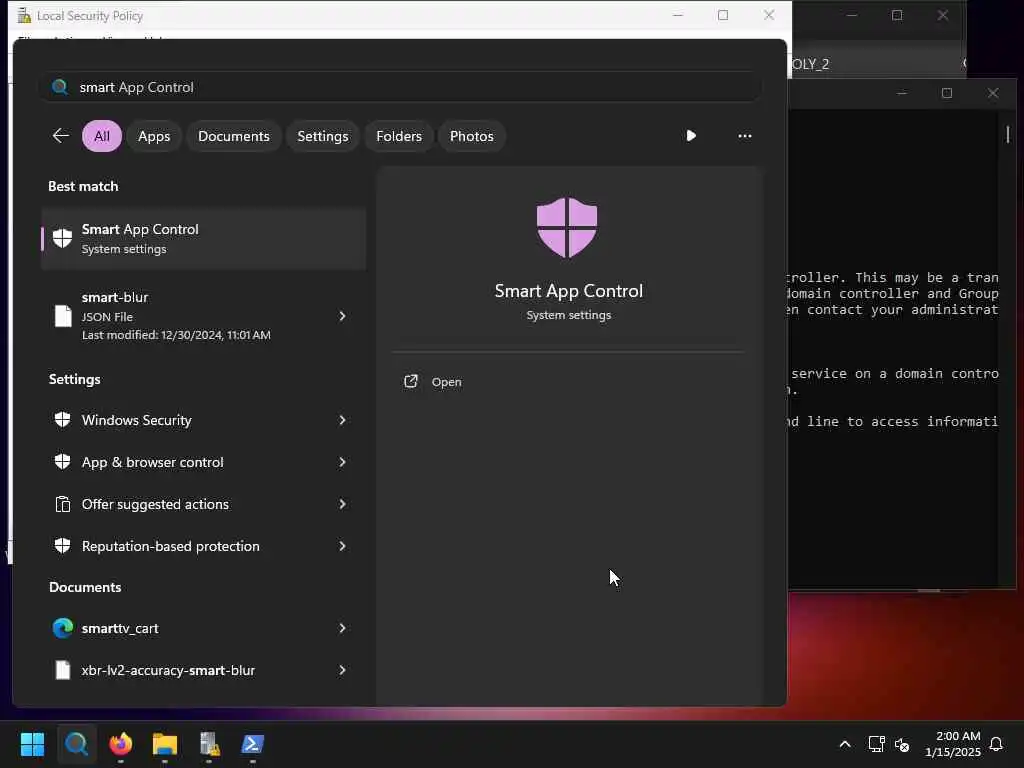Click the muted volume tray icon
1024x768 pixels.
(x=902, y=744)
